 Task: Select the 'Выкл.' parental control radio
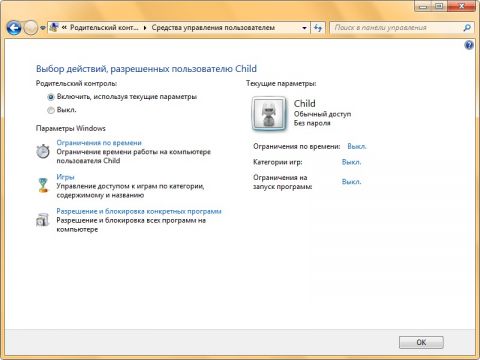[51, 110]
